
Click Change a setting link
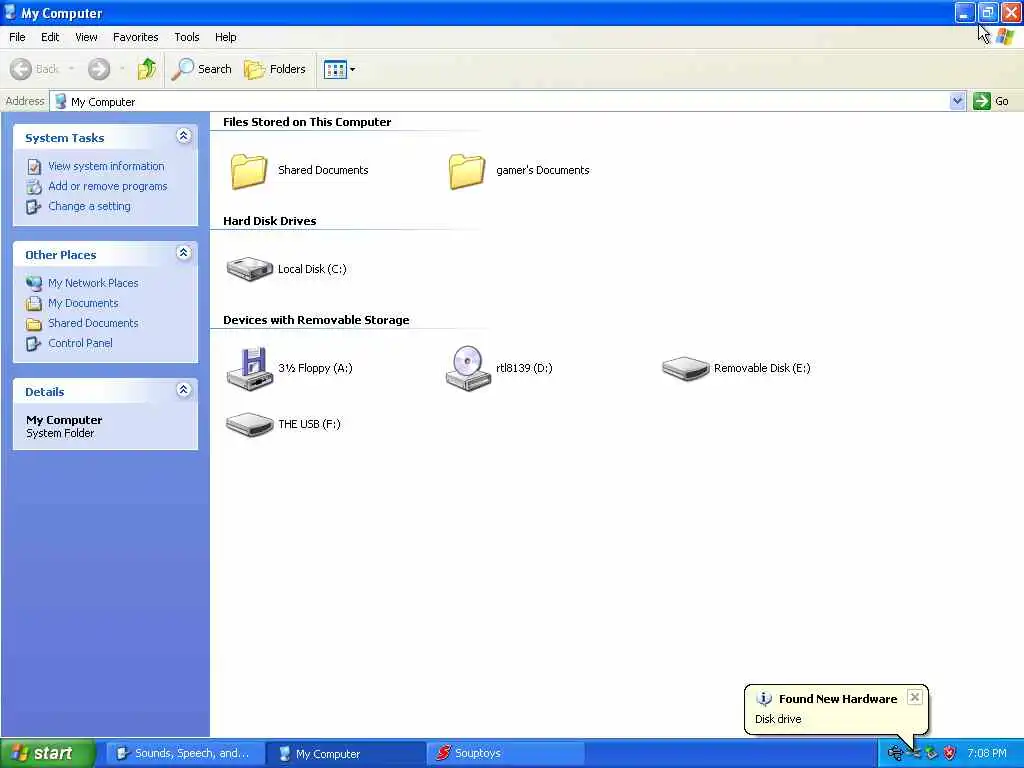89,206
